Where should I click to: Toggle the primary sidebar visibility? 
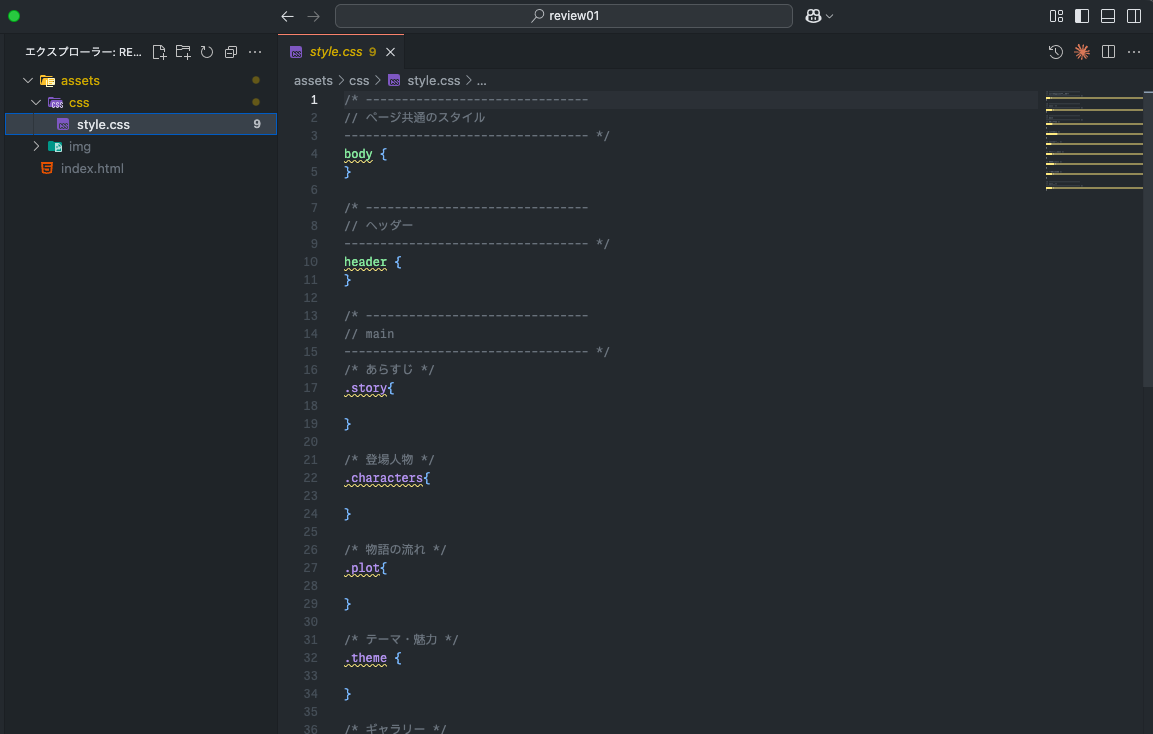pos(1082,16)
